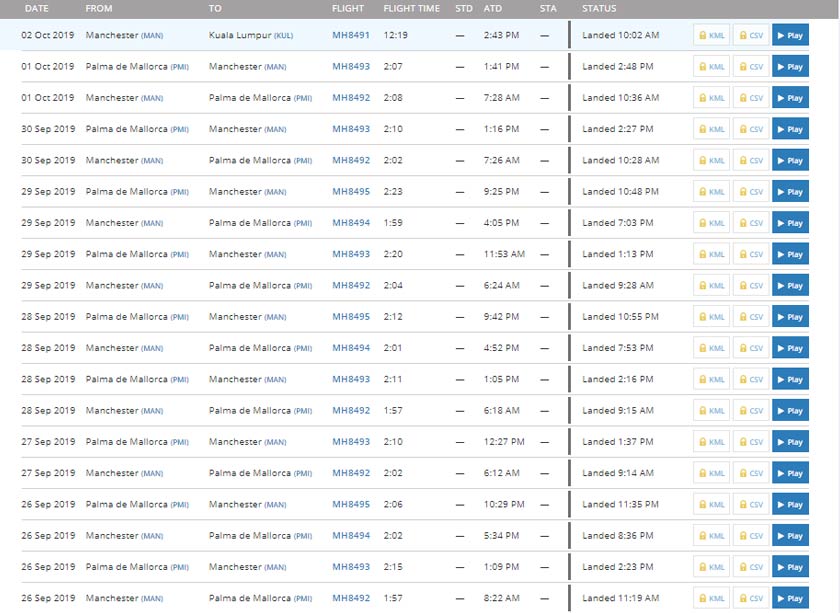Click CSV icon on the 02 Oct row

751,35
